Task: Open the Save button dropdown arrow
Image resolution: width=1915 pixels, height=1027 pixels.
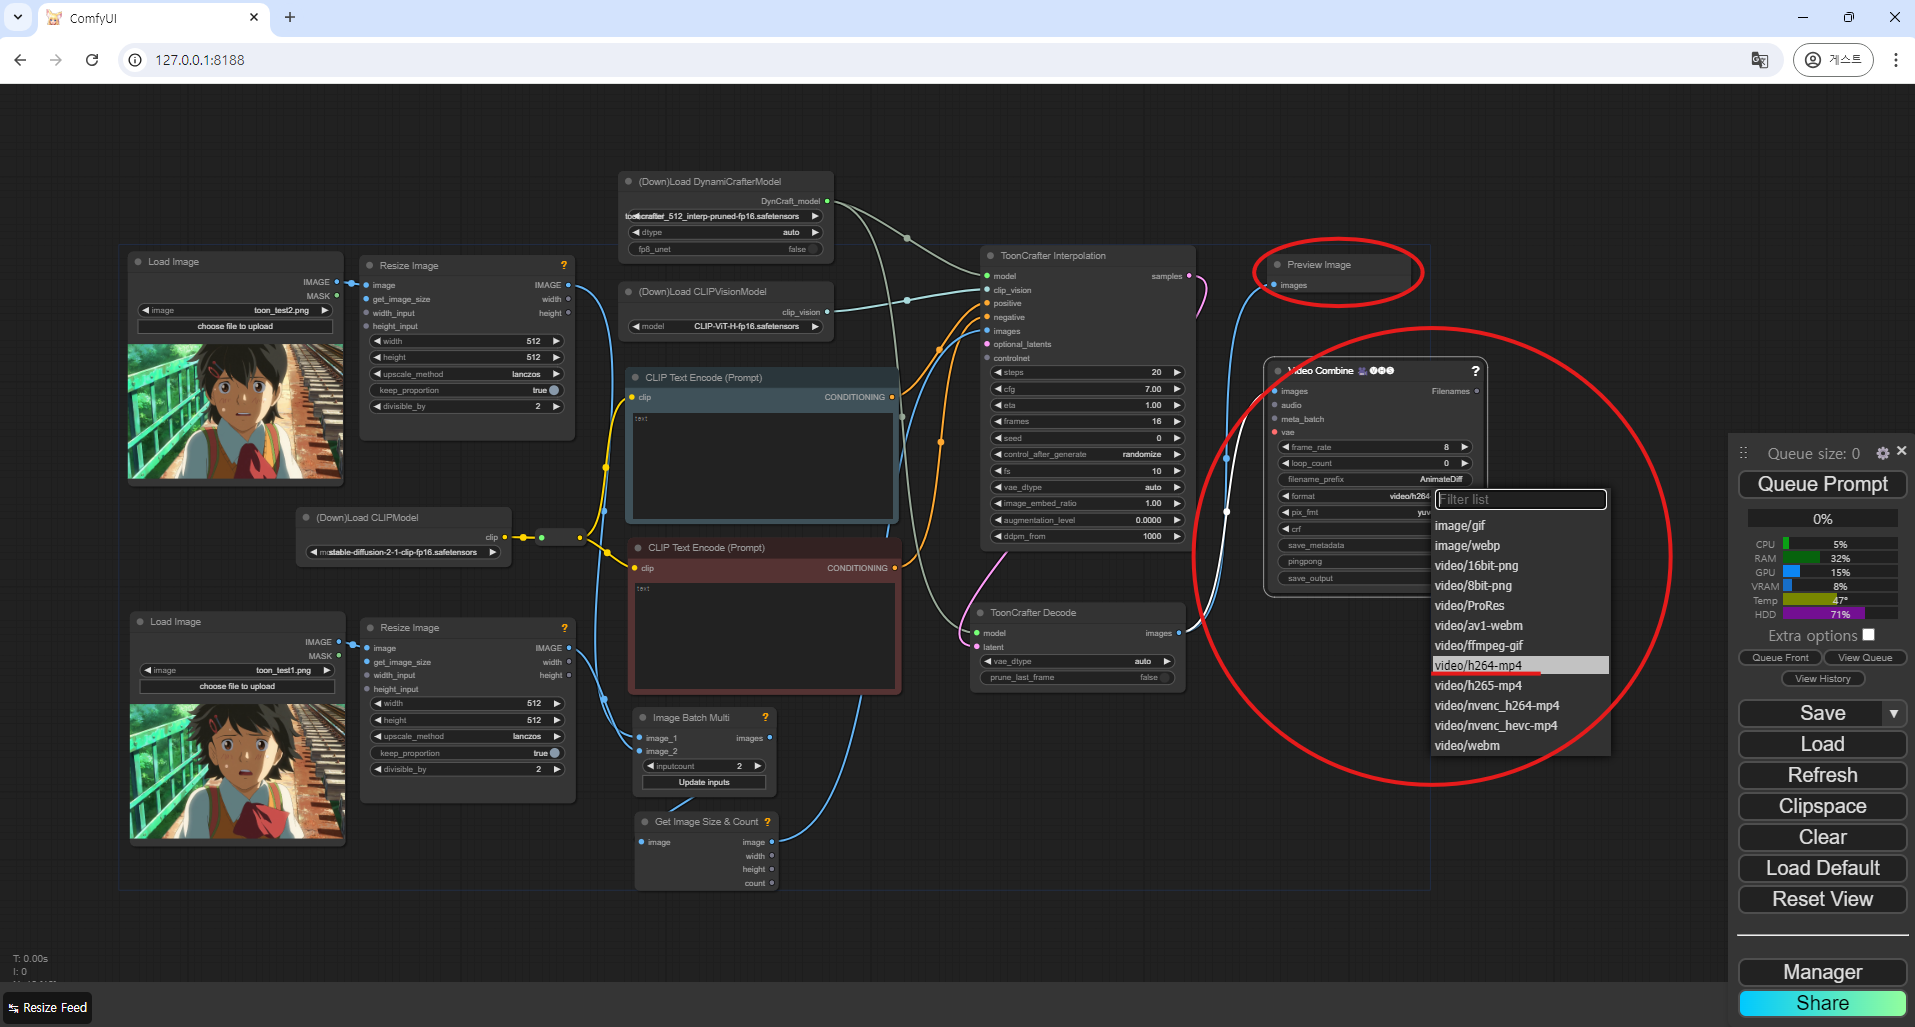Action: point(1893,714)
